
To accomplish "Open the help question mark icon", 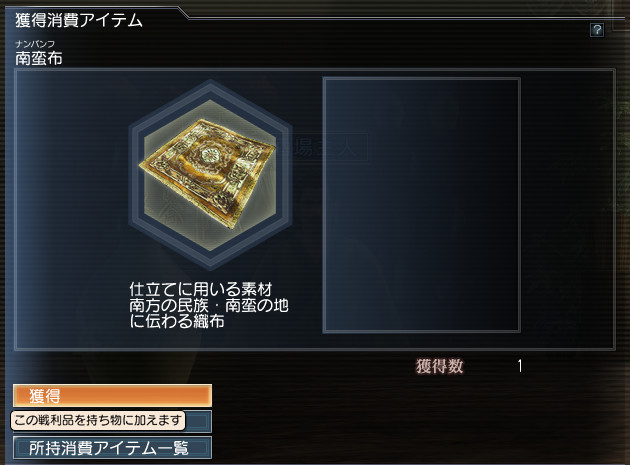I will point(597,30).
